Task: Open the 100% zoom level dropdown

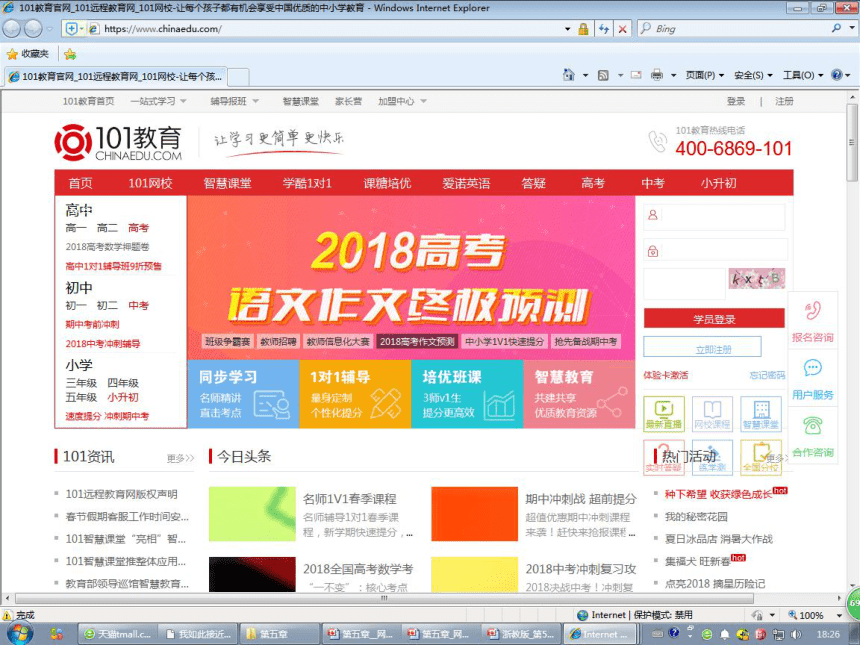Action: click(x=839, y=615)
